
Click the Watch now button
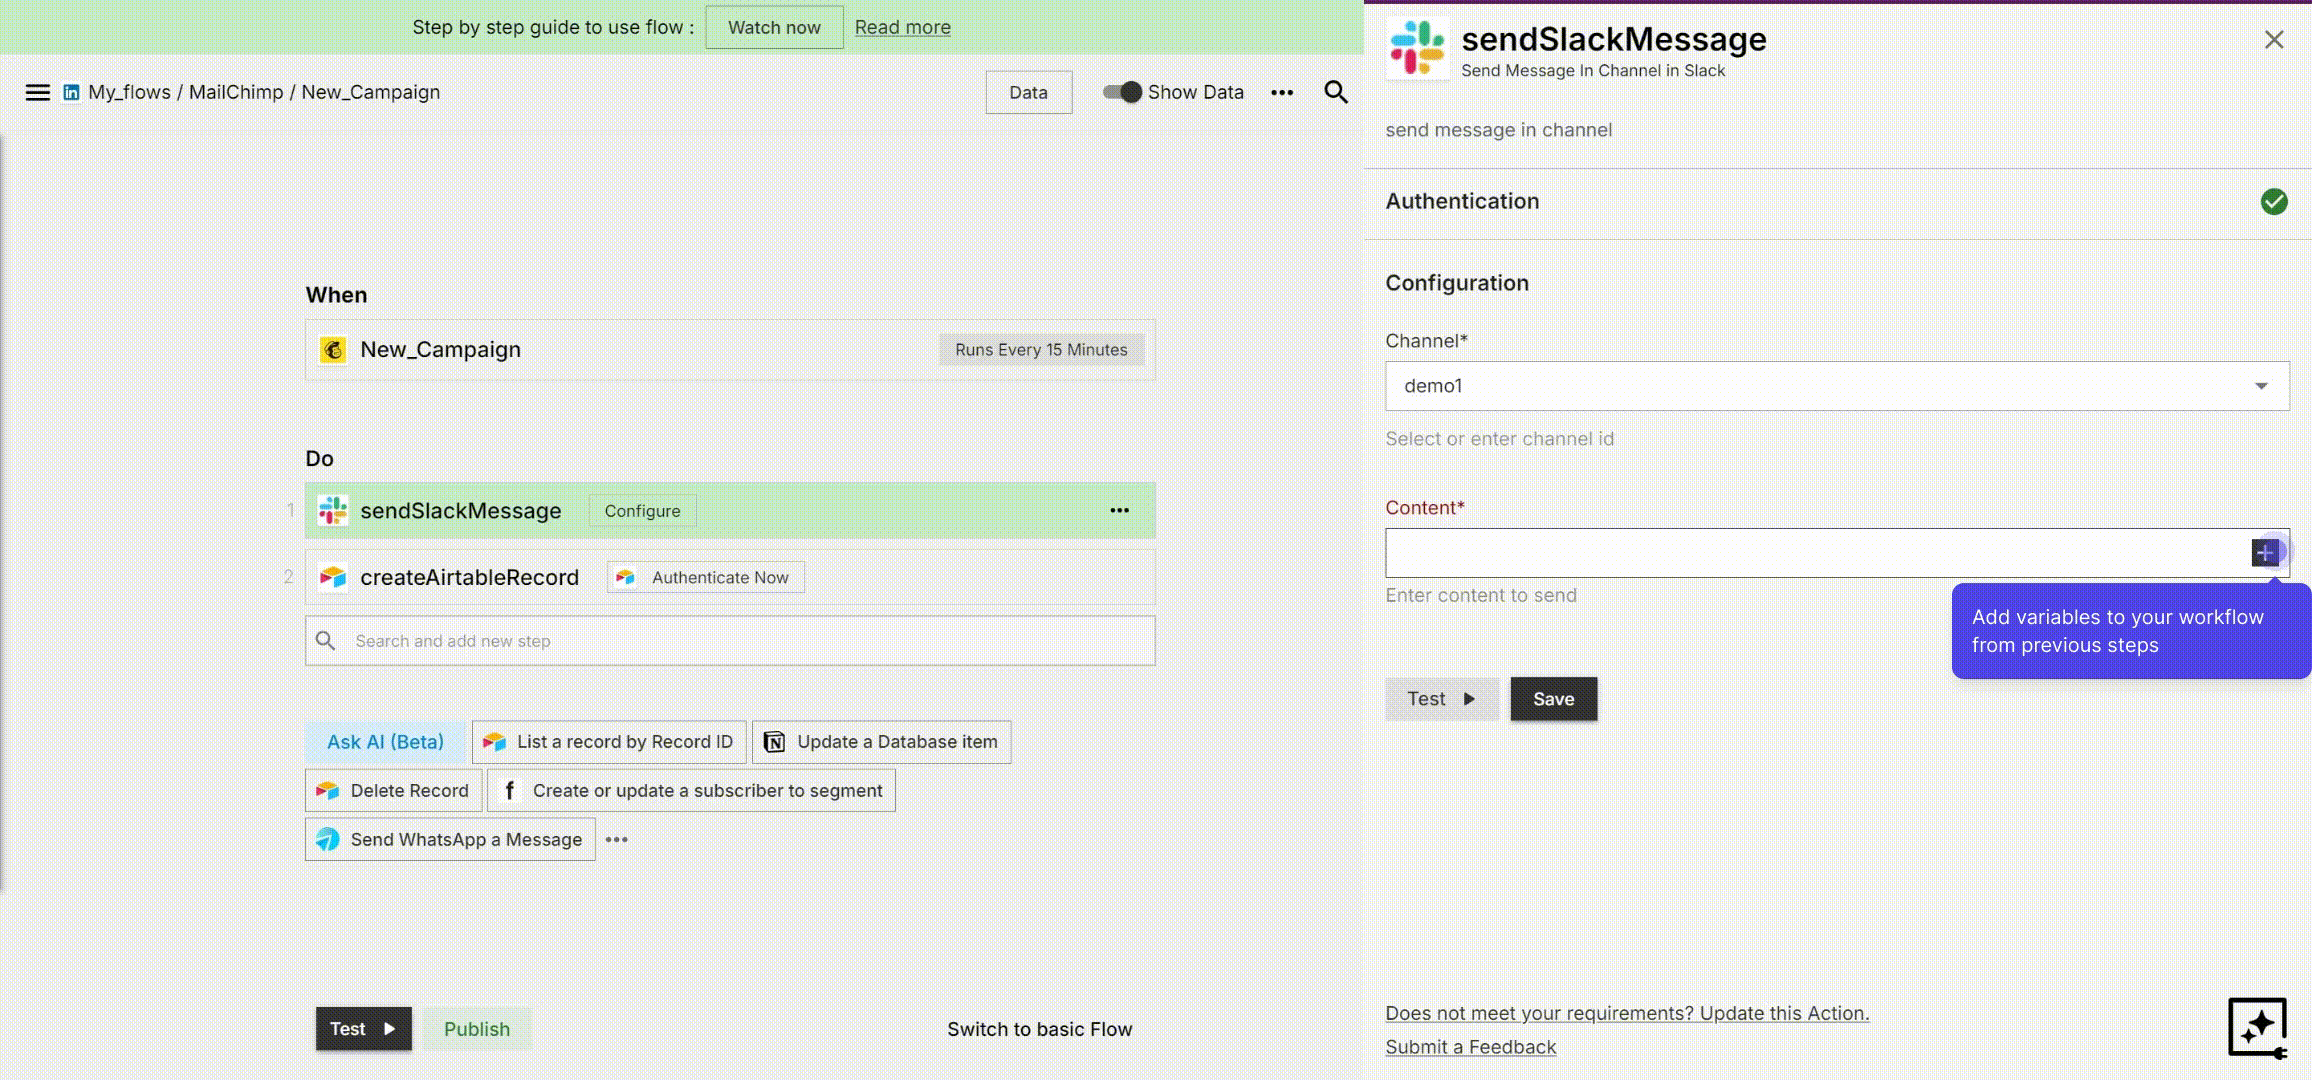774,27
